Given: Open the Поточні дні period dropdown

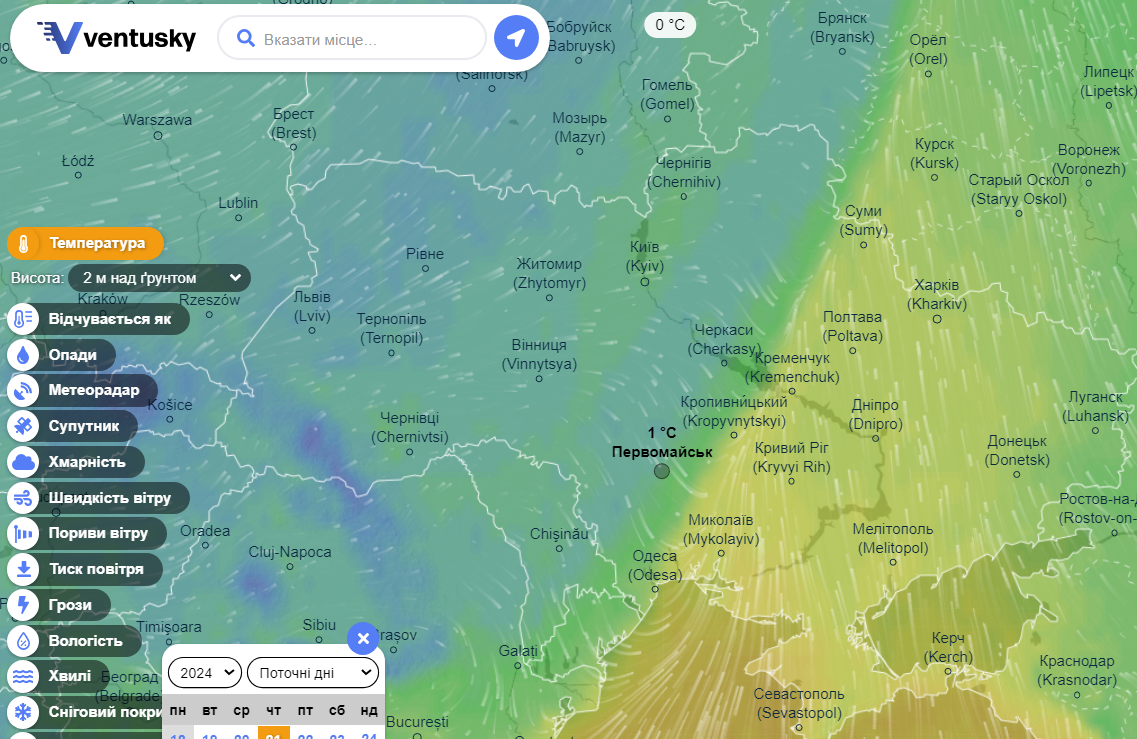Looking at the screenshot, I should click(x=313, y=673).
